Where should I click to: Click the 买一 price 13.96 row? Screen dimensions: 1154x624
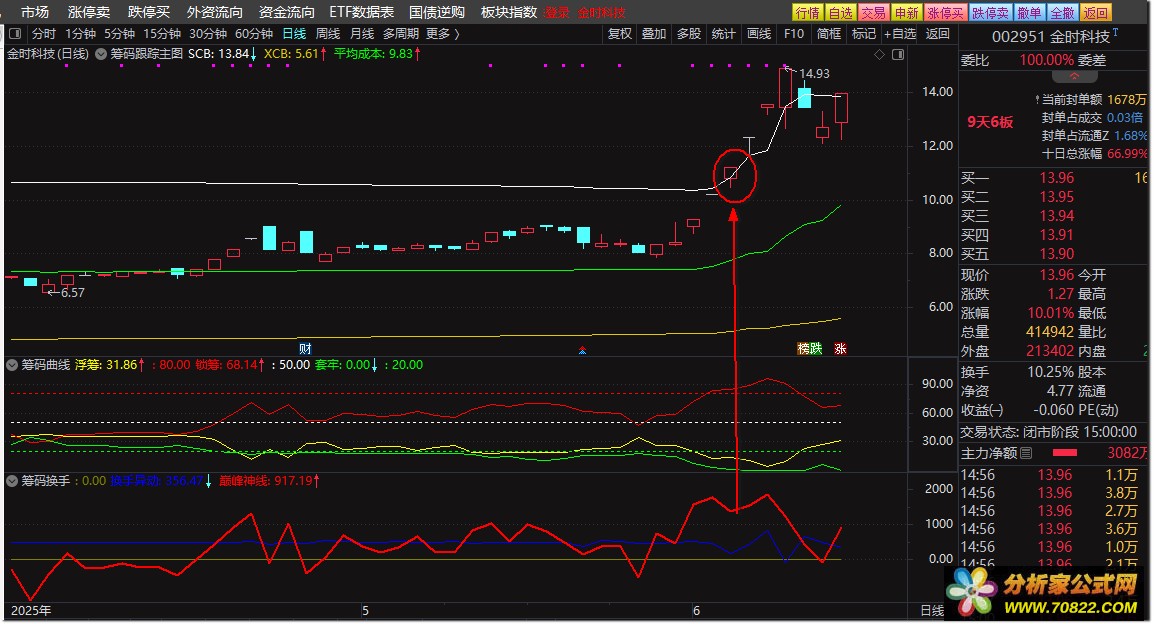tap(1054, 178)
